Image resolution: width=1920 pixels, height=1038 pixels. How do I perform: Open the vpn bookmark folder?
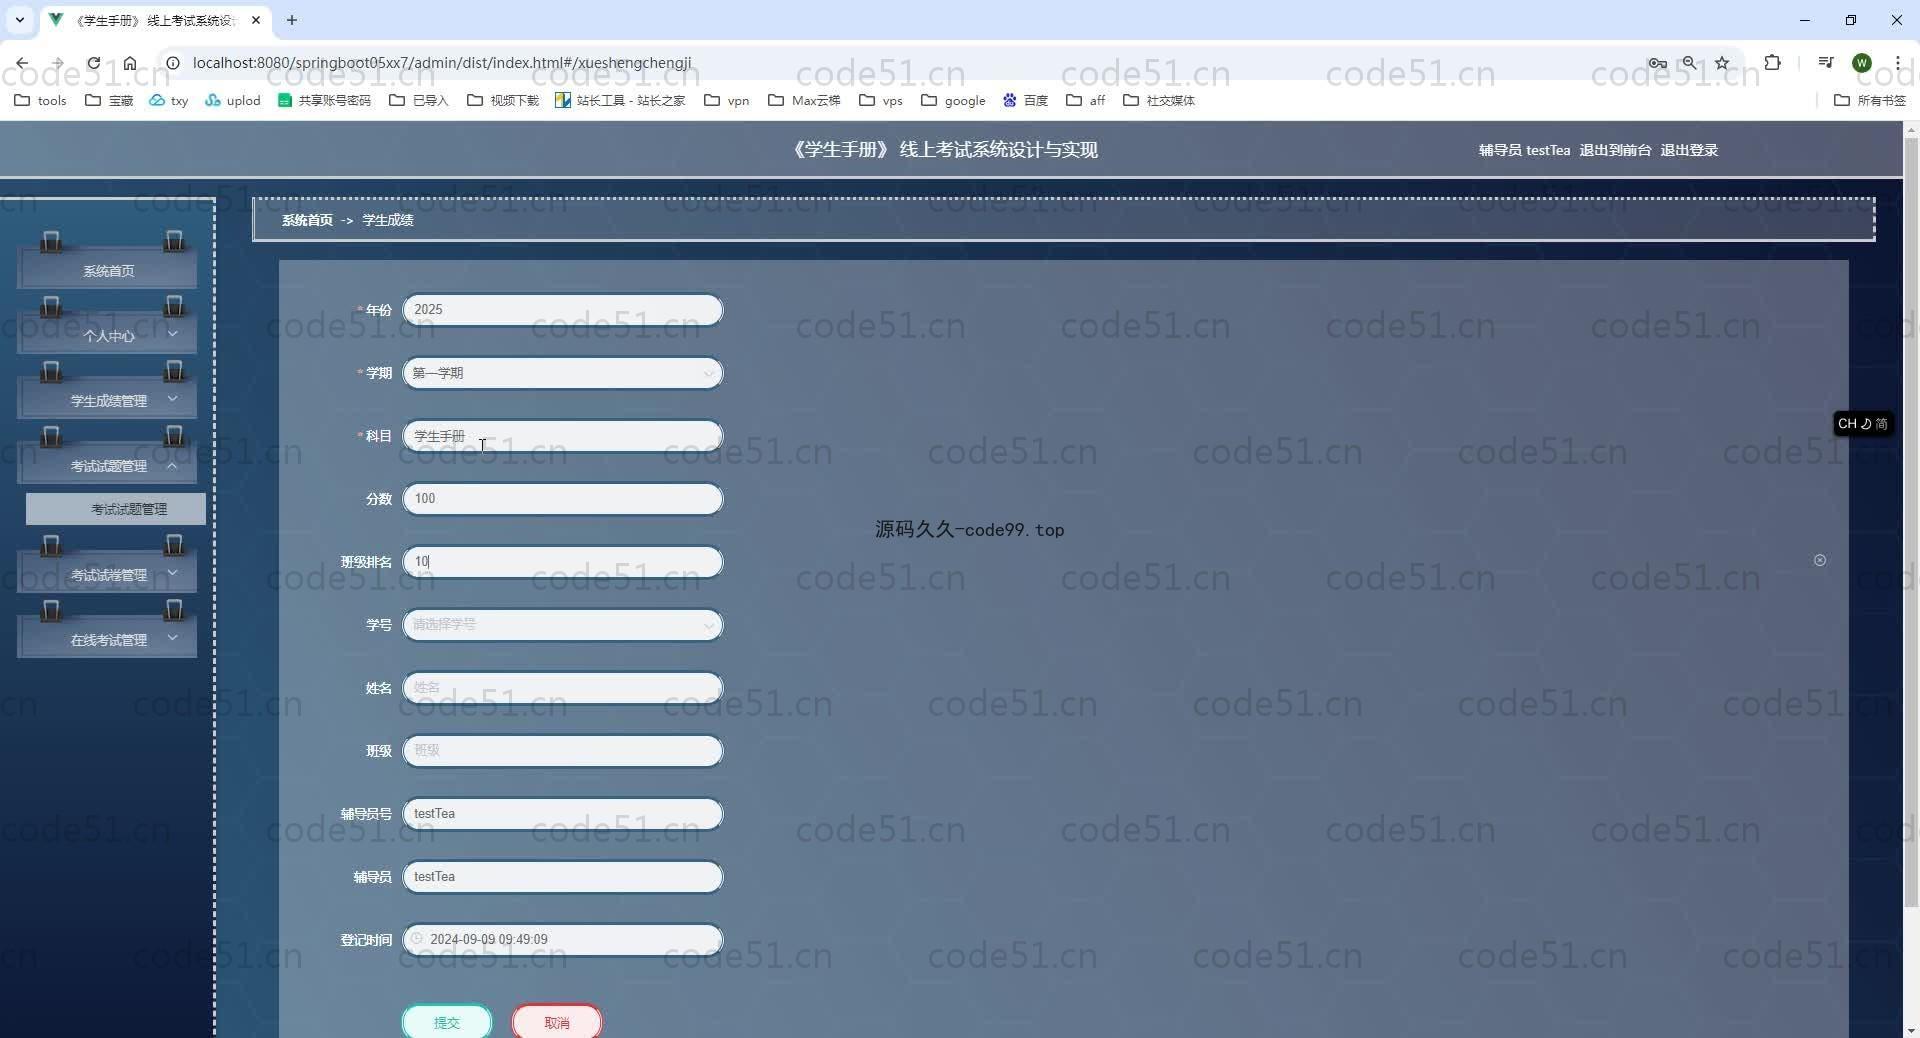tap(727, 100)
